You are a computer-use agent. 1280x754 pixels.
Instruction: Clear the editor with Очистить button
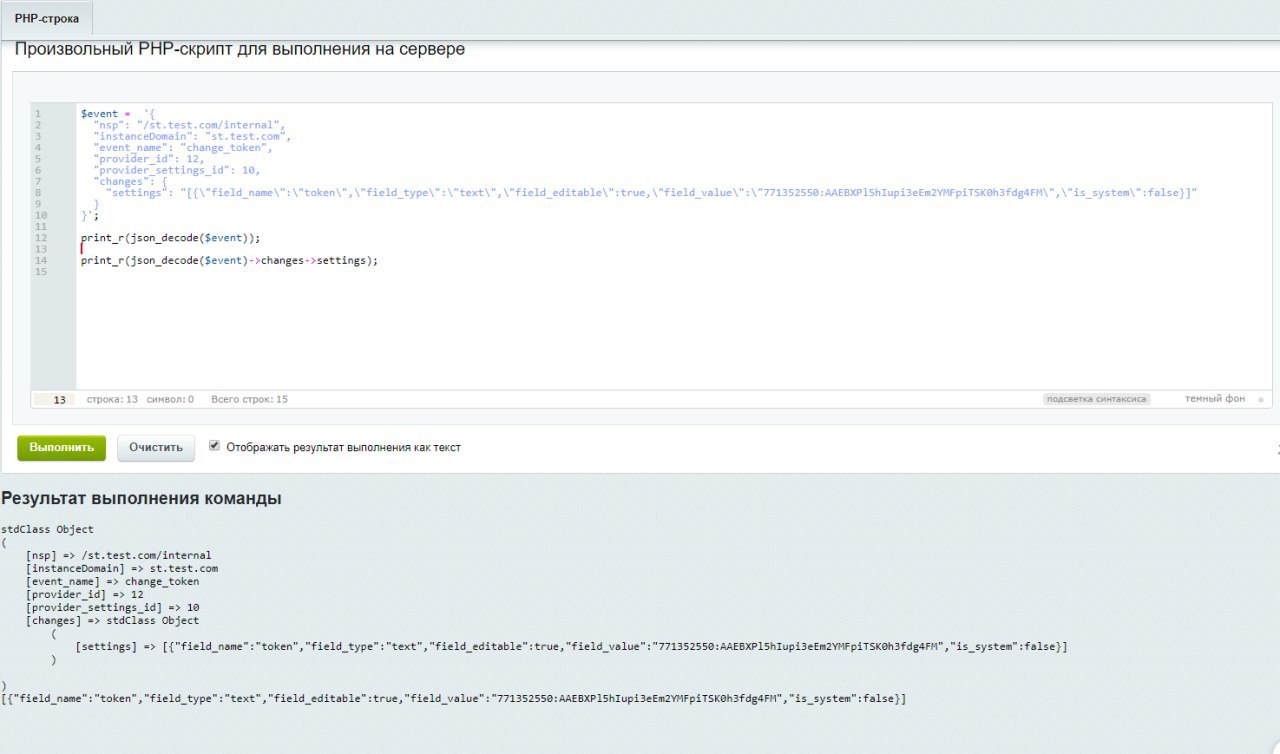tap(156, 447)
